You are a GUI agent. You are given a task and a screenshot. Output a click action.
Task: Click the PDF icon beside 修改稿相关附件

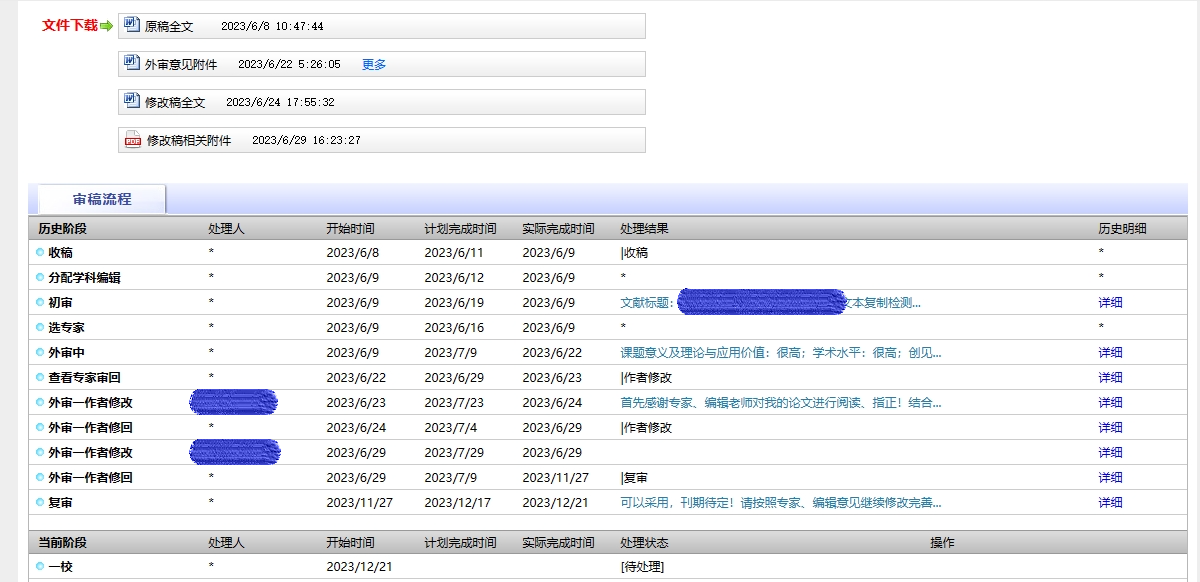pos(132,140)
